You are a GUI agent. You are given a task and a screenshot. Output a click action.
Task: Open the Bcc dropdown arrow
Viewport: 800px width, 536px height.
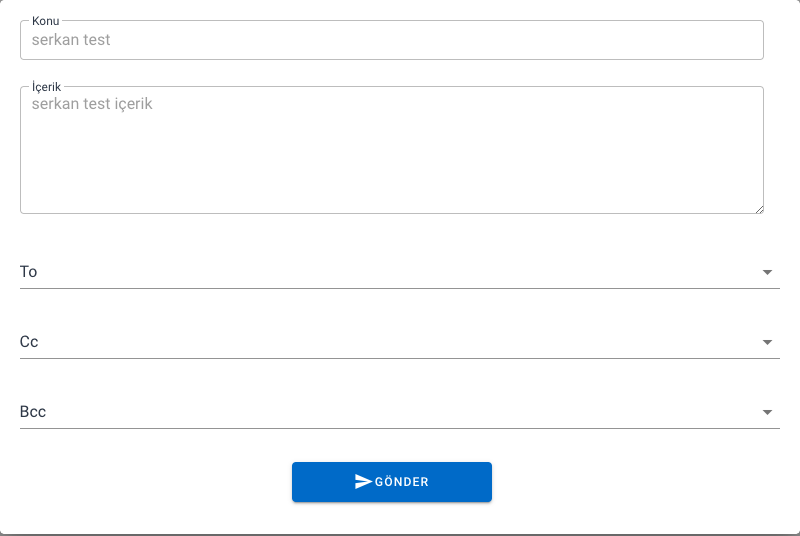[x=767, y=412]
